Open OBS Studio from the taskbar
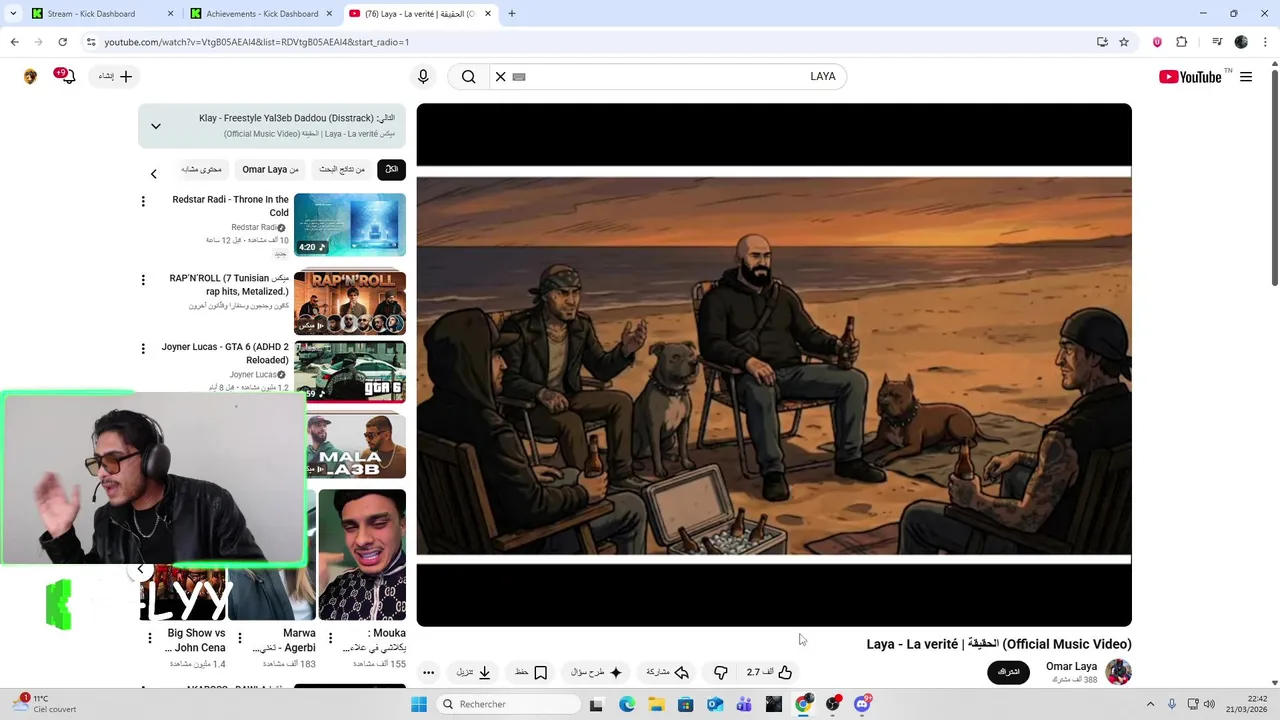This screenshot has height=720, width=1280. click(832, 704)
